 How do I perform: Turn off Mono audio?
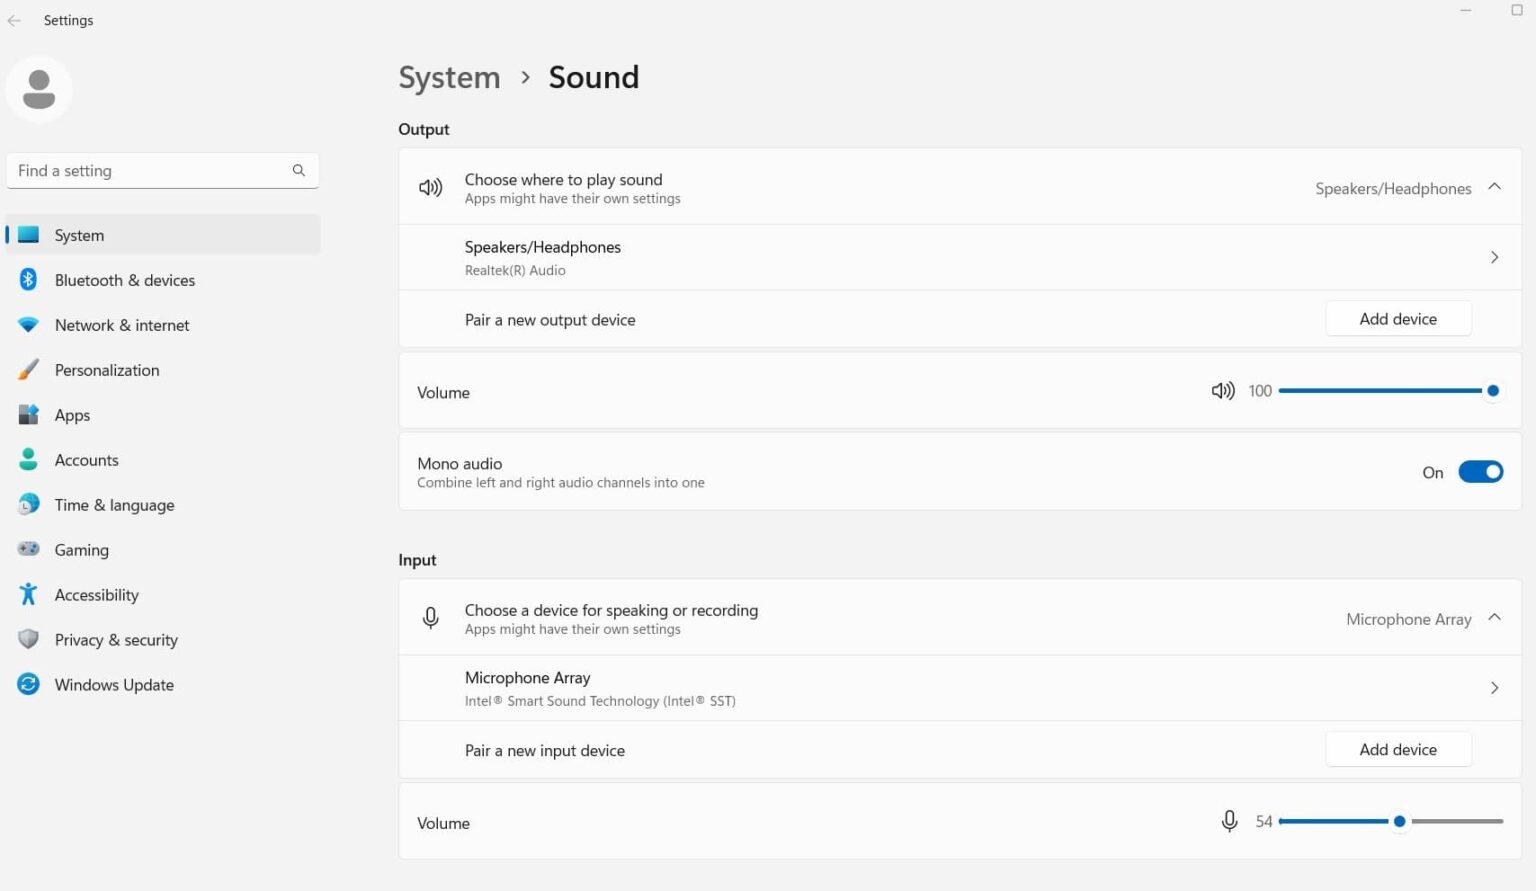(1480, 471)
